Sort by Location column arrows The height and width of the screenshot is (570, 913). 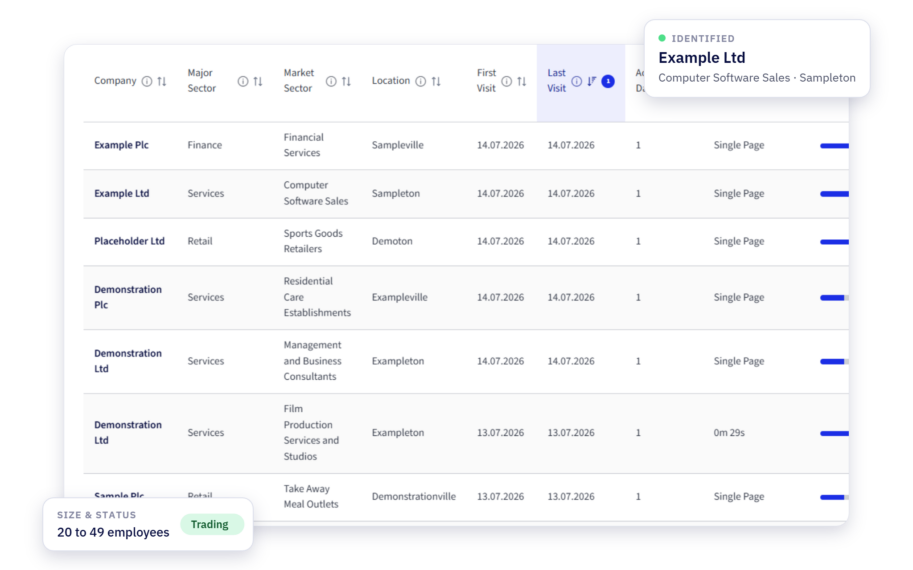tap(436, 82)
